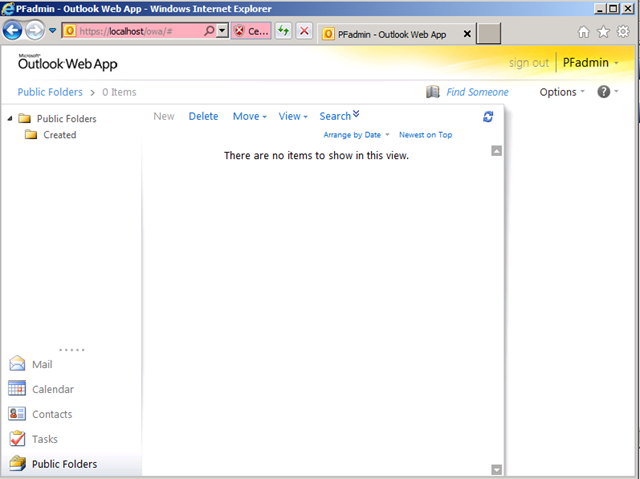
Task: Close the PFadmin Outlook Web App tab
Action: 467,34
